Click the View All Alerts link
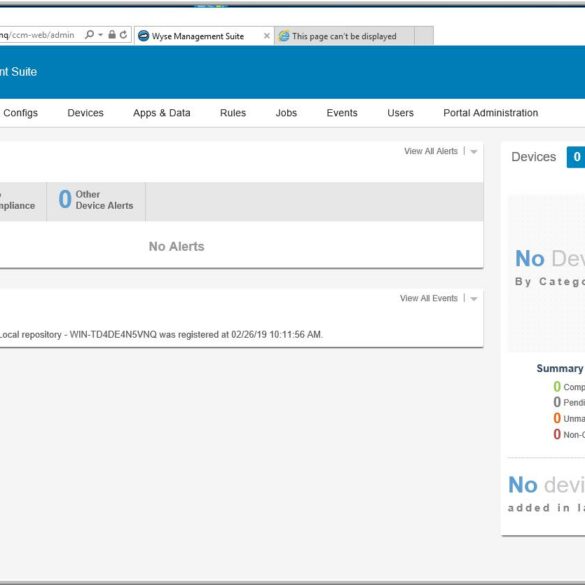Screen dimensions: 585x585 (431, 151)
